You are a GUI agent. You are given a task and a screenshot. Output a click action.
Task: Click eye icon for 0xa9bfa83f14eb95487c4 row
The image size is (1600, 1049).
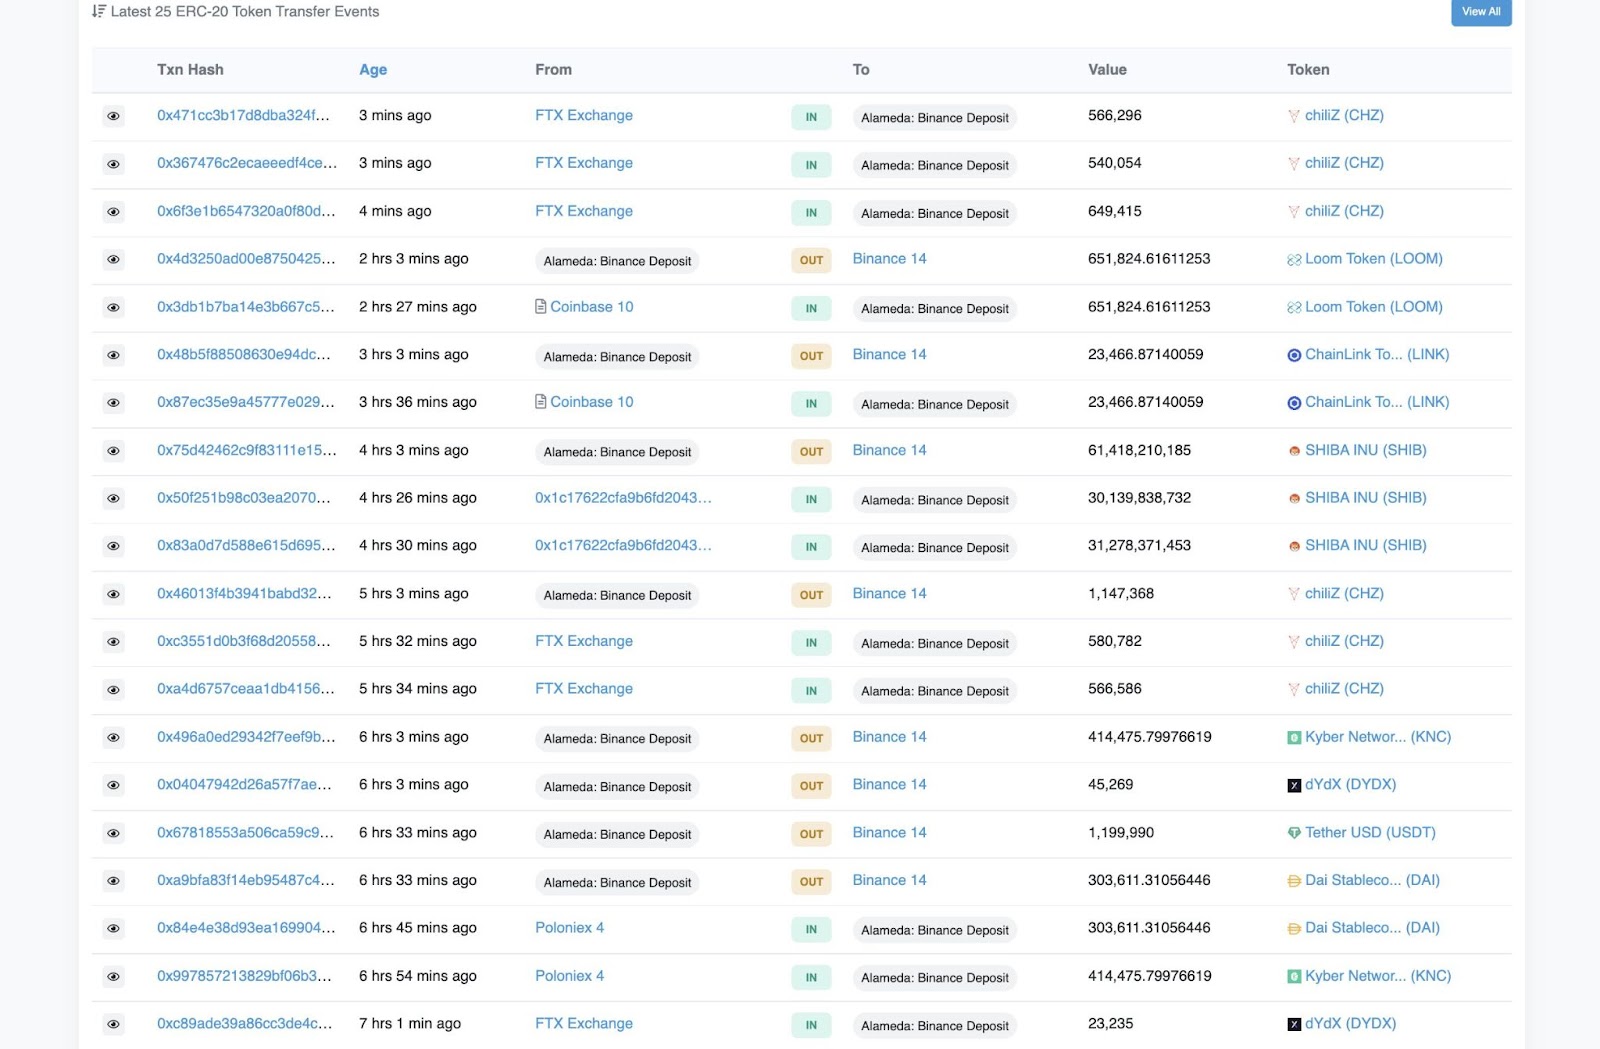point(113,881)
